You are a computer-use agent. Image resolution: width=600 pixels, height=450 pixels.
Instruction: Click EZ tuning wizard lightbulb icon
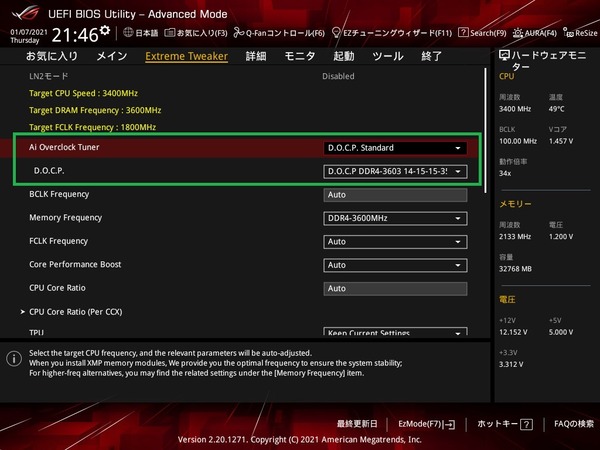pos(336,33)
